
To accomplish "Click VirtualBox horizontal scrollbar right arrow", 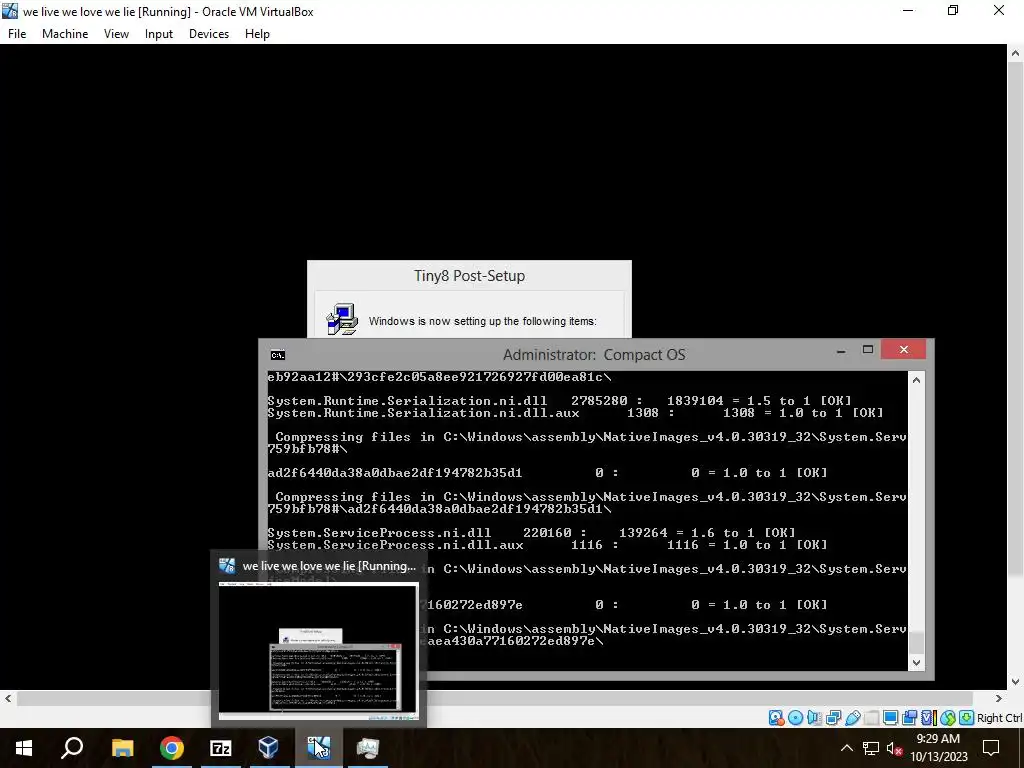I will point(999,698).
